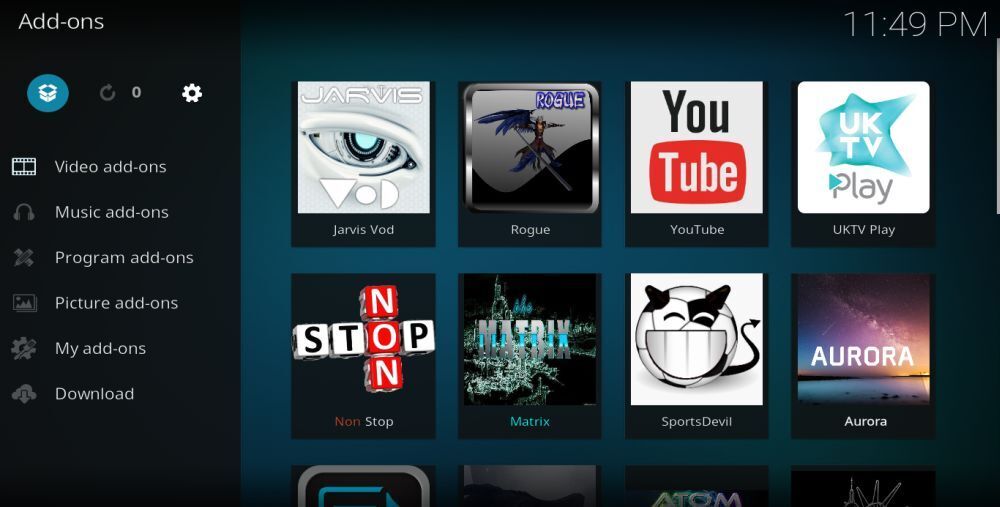The width and height of the screenshot is (1000, 507).
Task: Click the Rogue label
Action: 530,230
